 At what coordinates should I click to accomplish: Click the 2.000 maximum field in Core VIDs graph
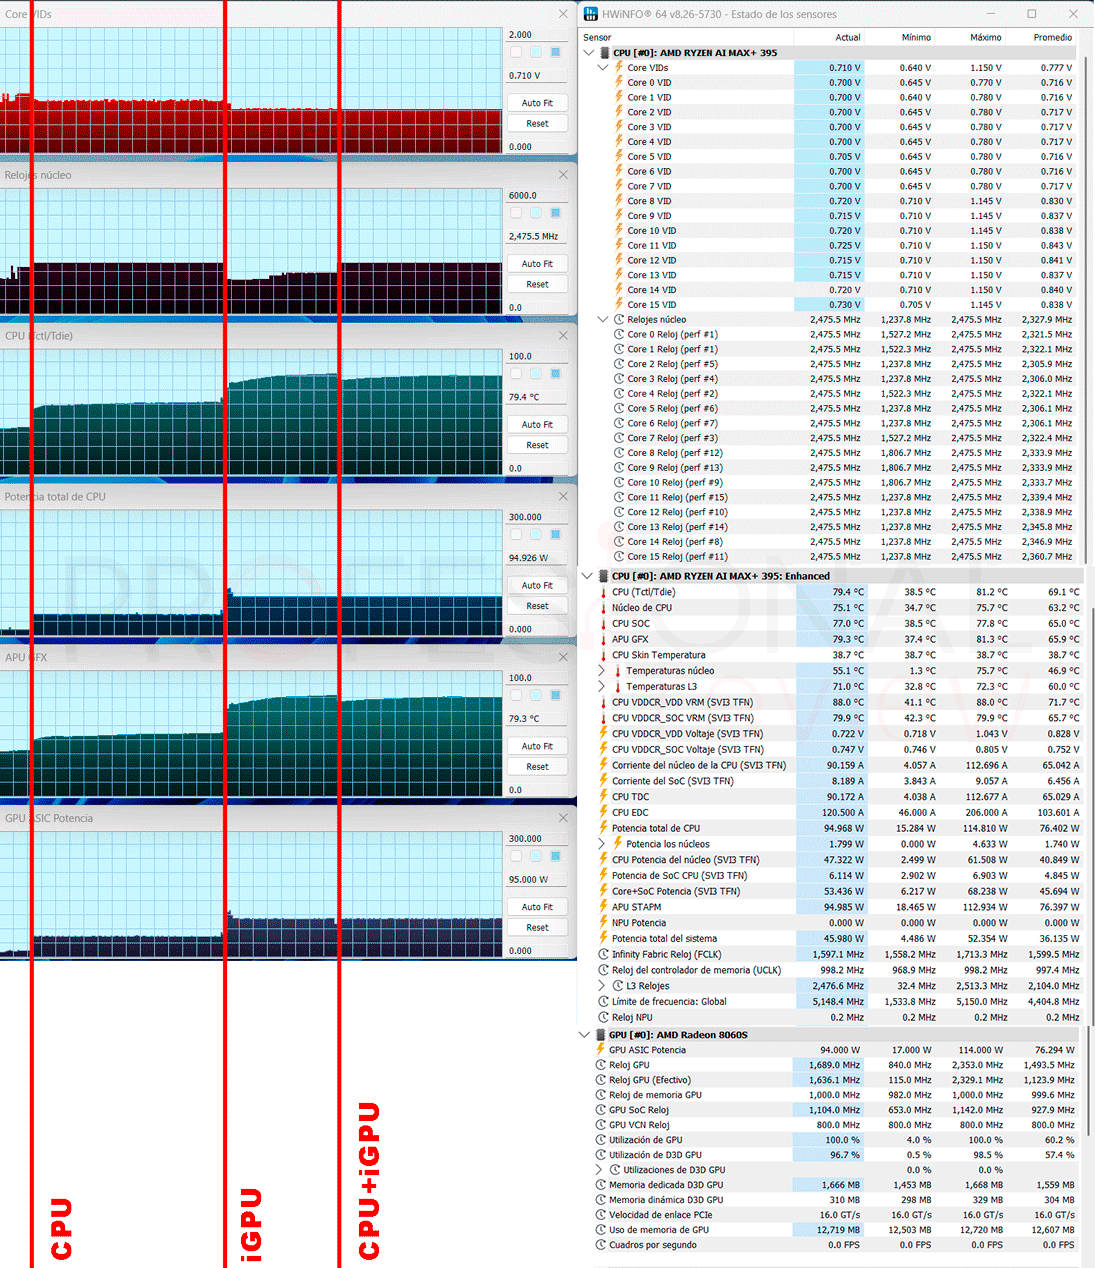537,35
